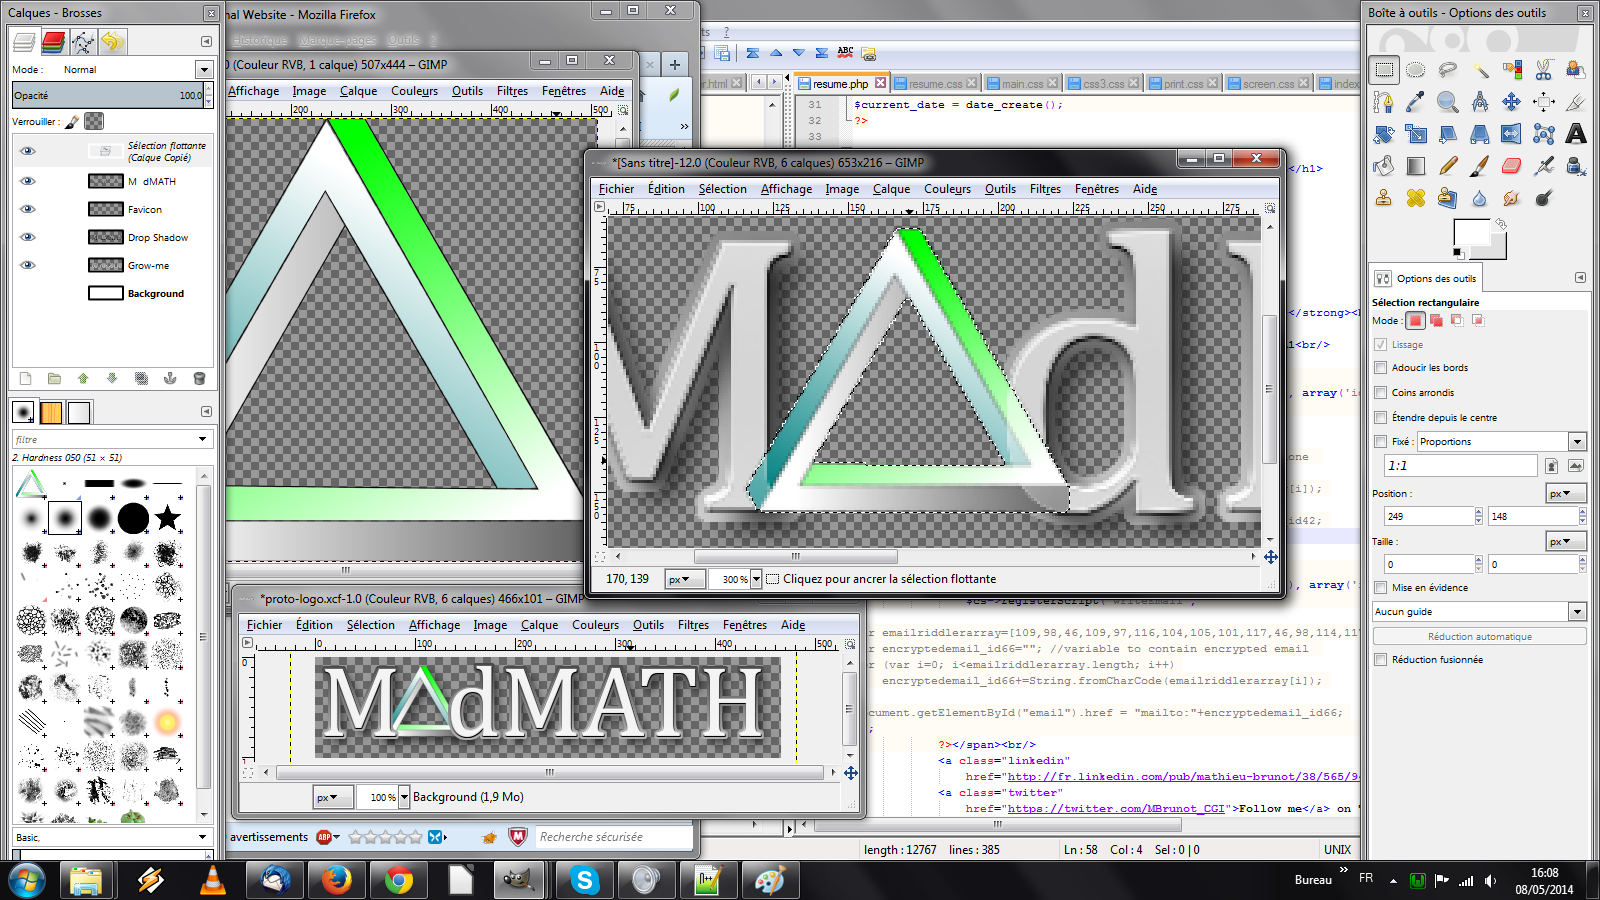Open the Channels tab in layers dock
Viewport: 1600px width, 900px height.
tap(54, 42)
